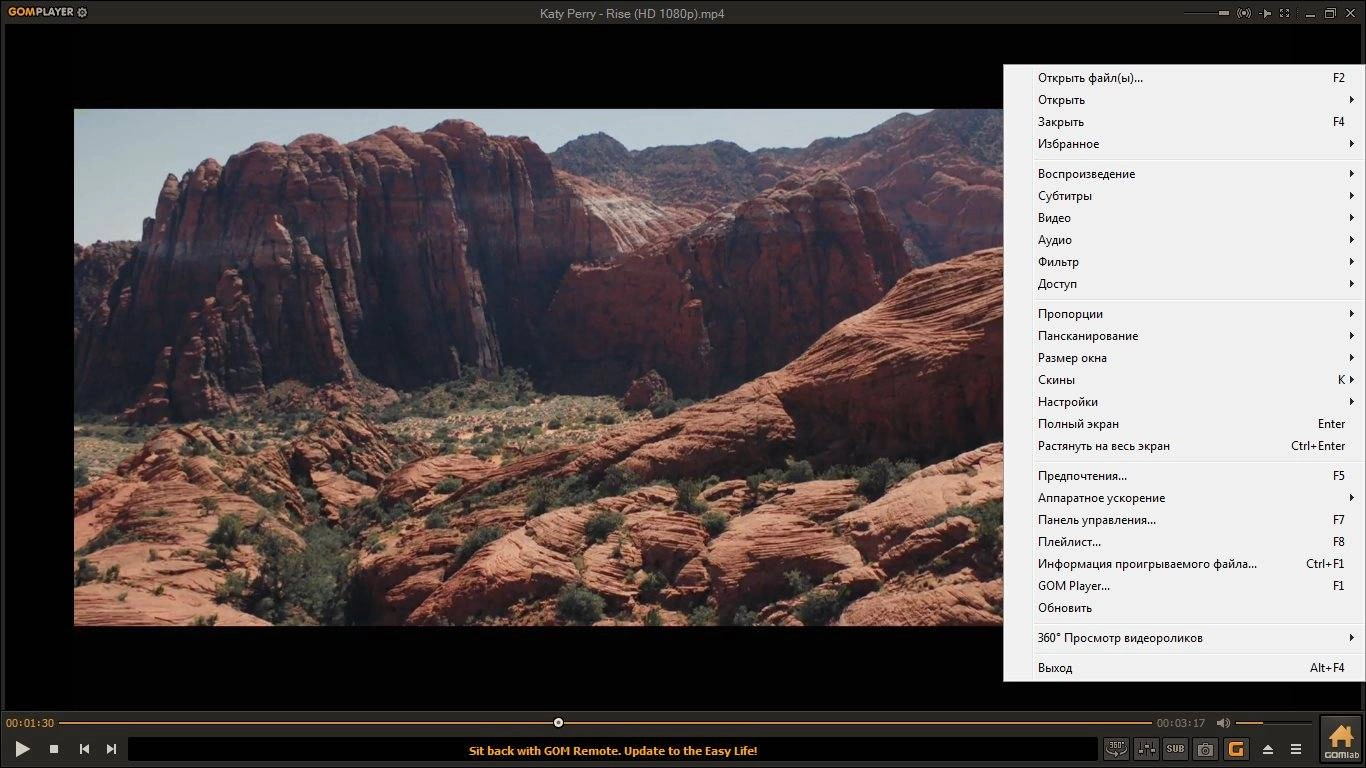Screen dimensions: 1366x768
Task: Switch to fullscreen via title bar icon
Action: [x=1285, y=13]
